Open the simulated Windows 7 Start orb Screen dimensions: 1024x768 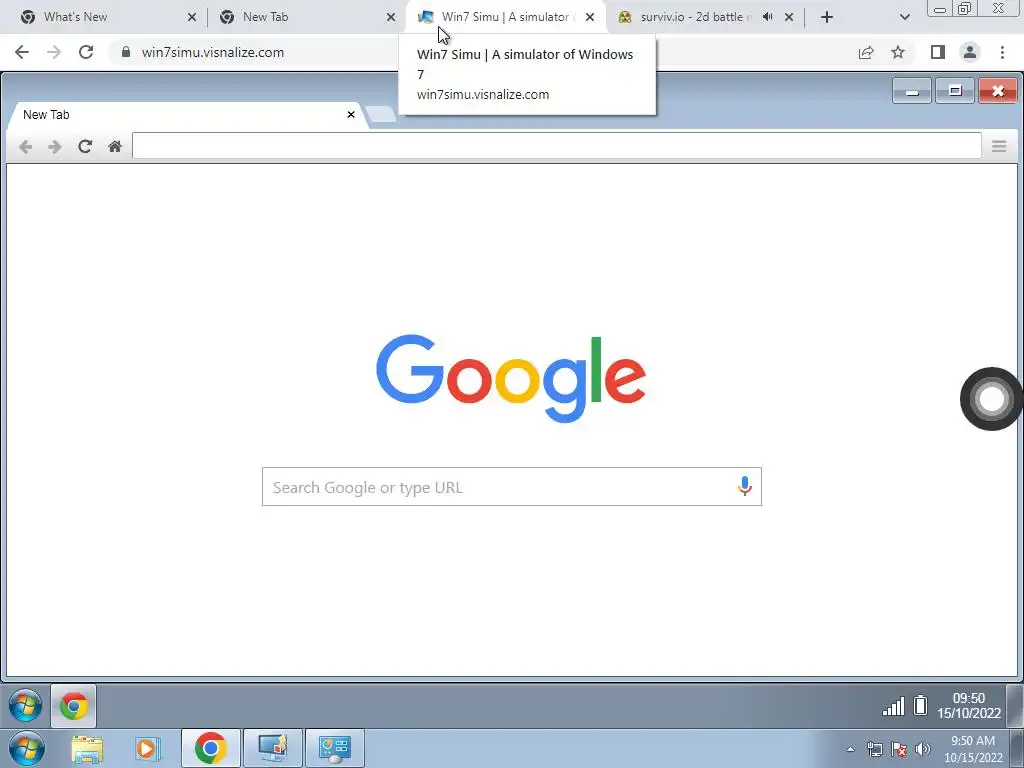click(x=25, y=706)
